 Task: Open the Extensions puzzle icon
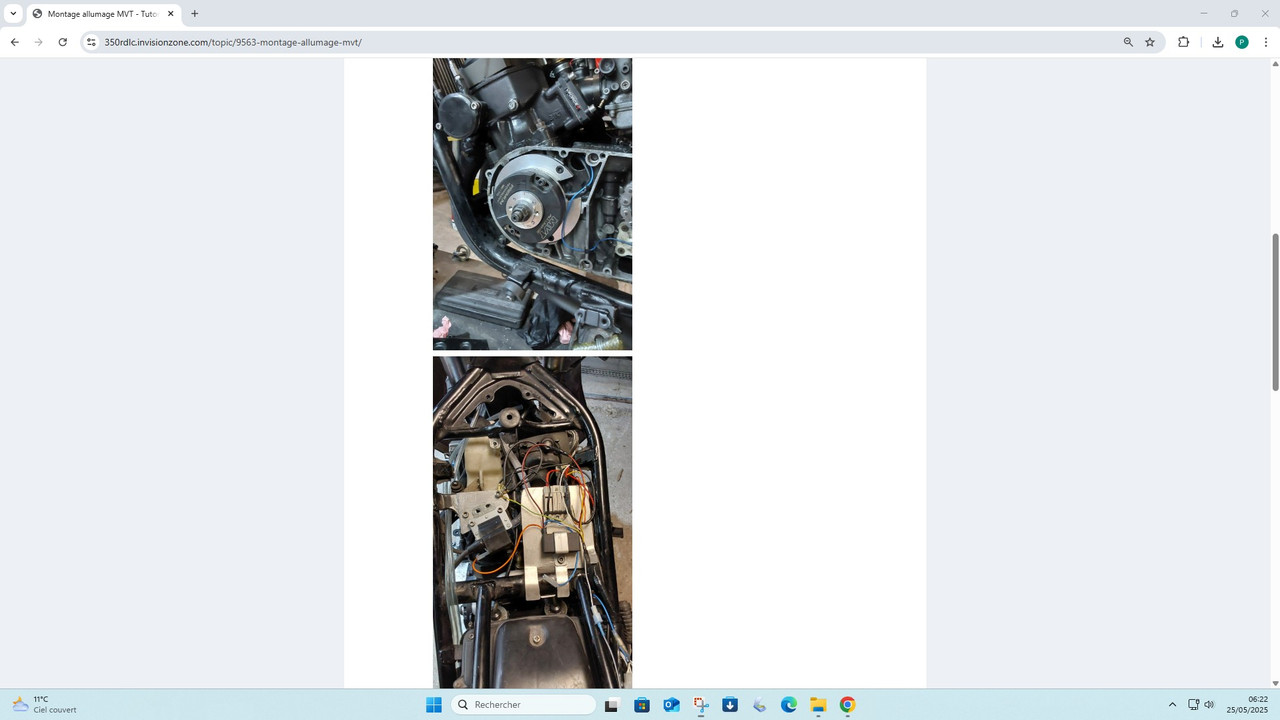(1183, 42)
